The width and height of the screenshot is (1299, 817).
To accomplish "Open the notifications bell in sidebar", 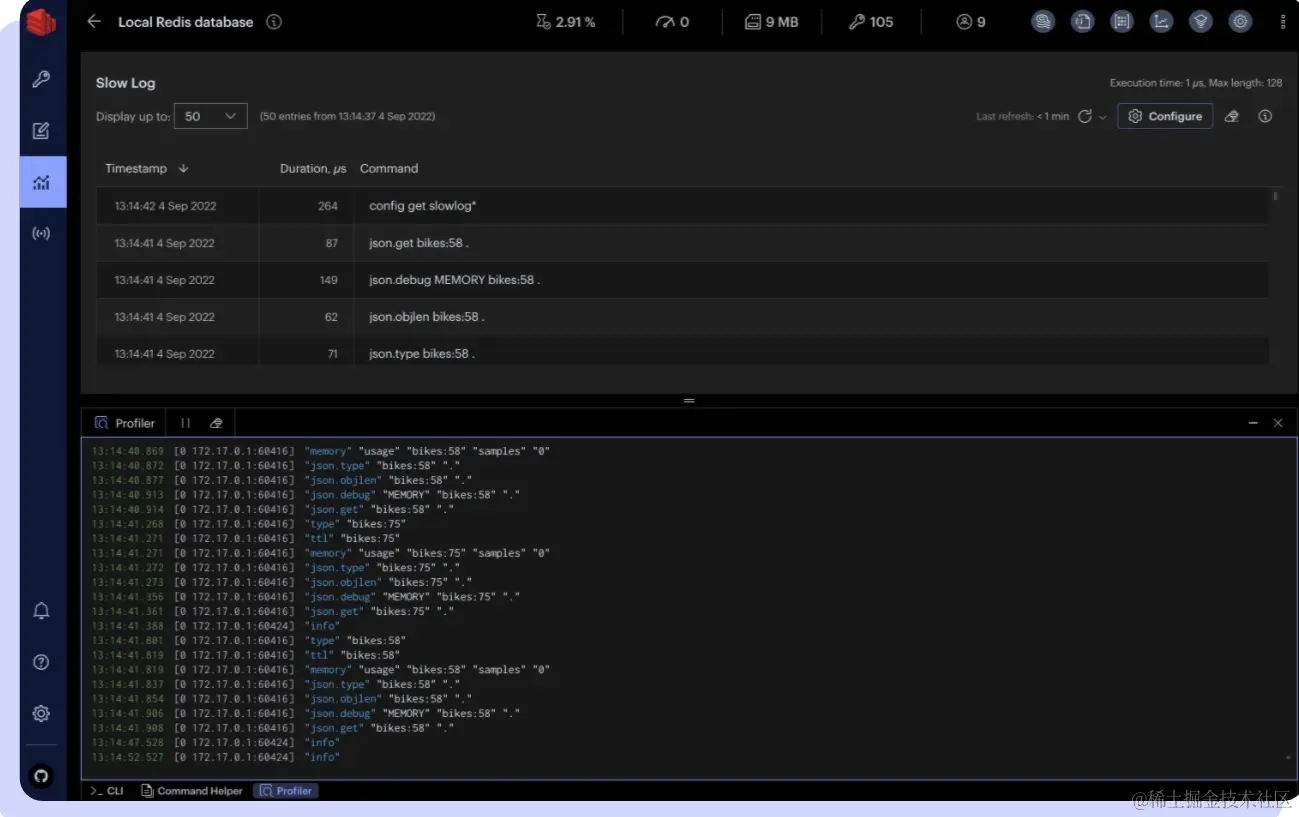I will tap(41, 611).
